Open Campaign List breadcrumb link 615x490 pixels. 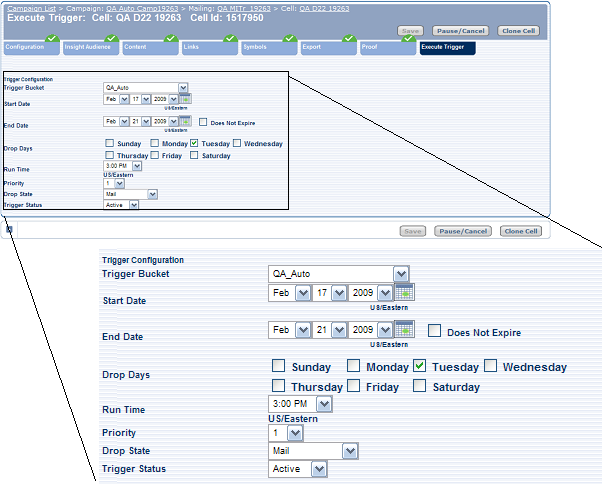pos(31,7)
